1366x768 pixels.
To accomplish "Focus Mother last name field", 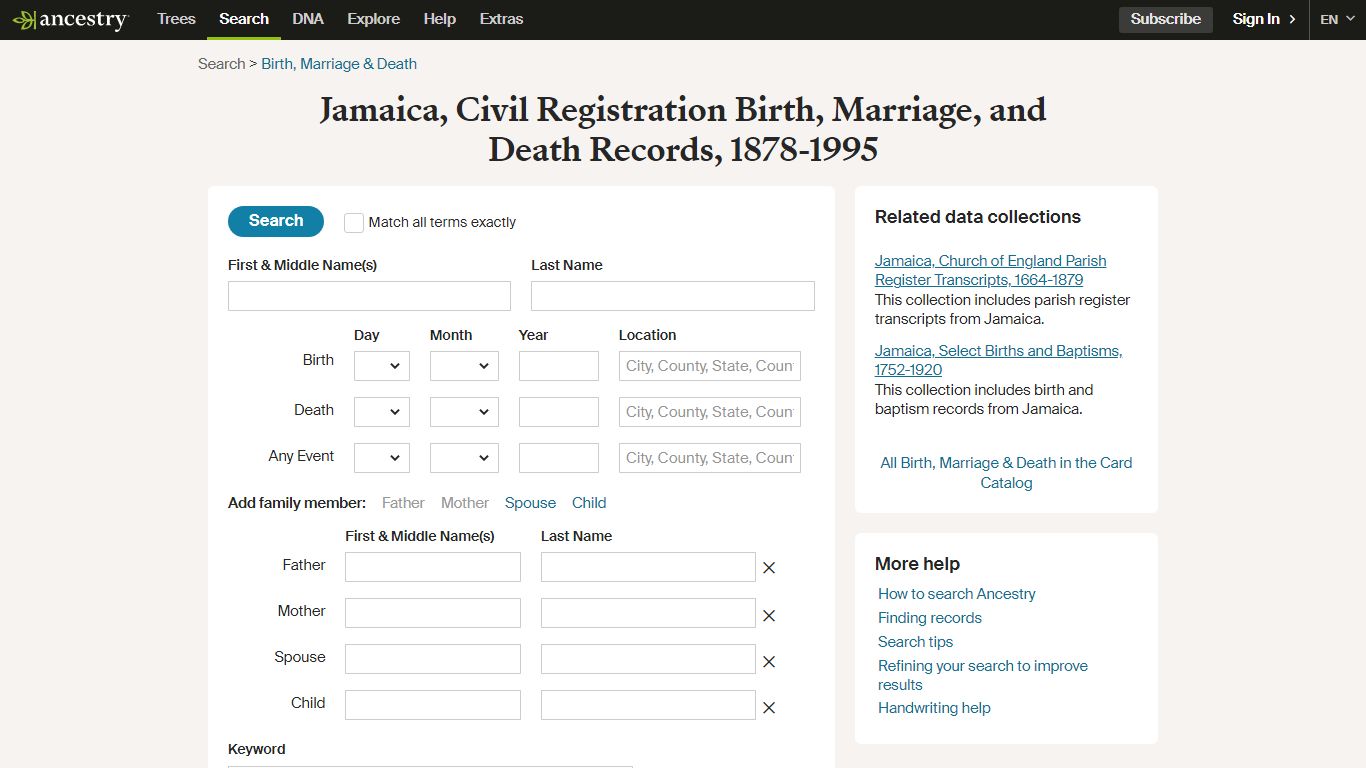I will (648, 613).
